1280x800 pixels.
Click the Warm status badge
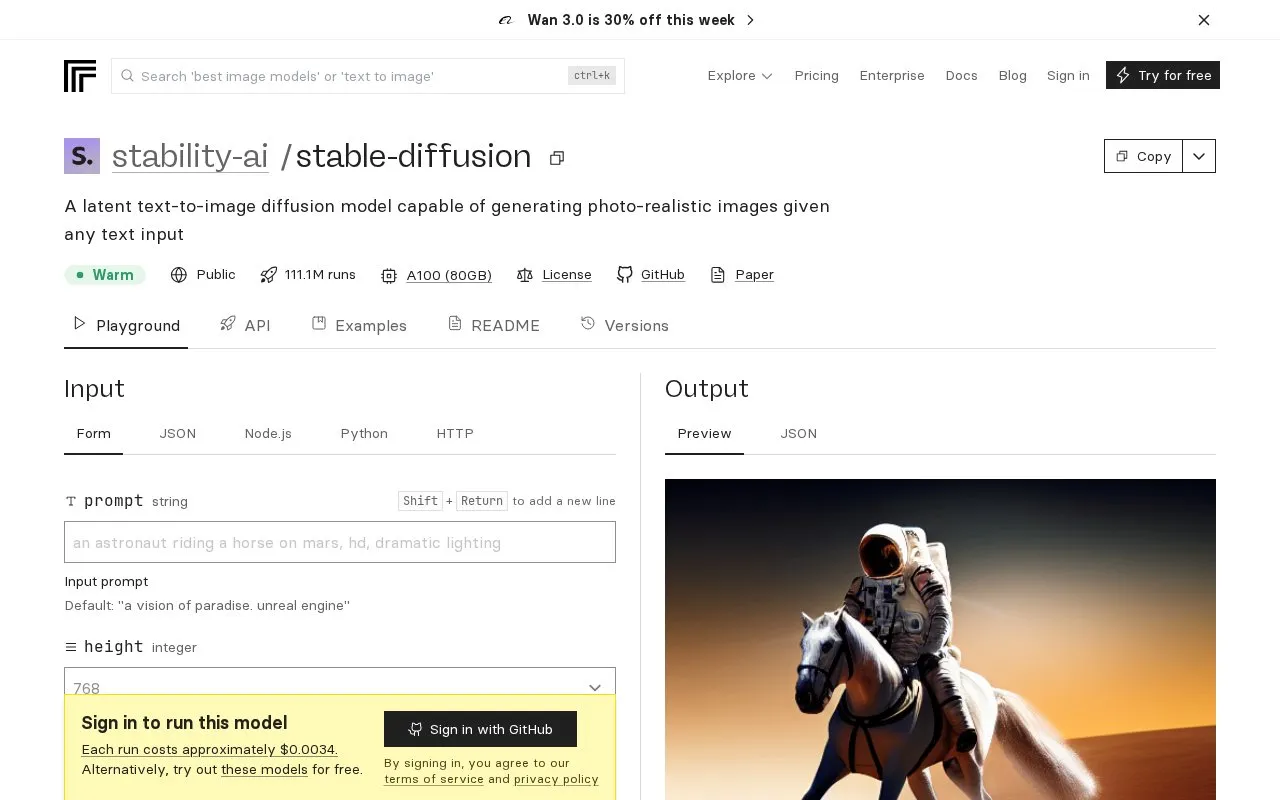[105, 275]
